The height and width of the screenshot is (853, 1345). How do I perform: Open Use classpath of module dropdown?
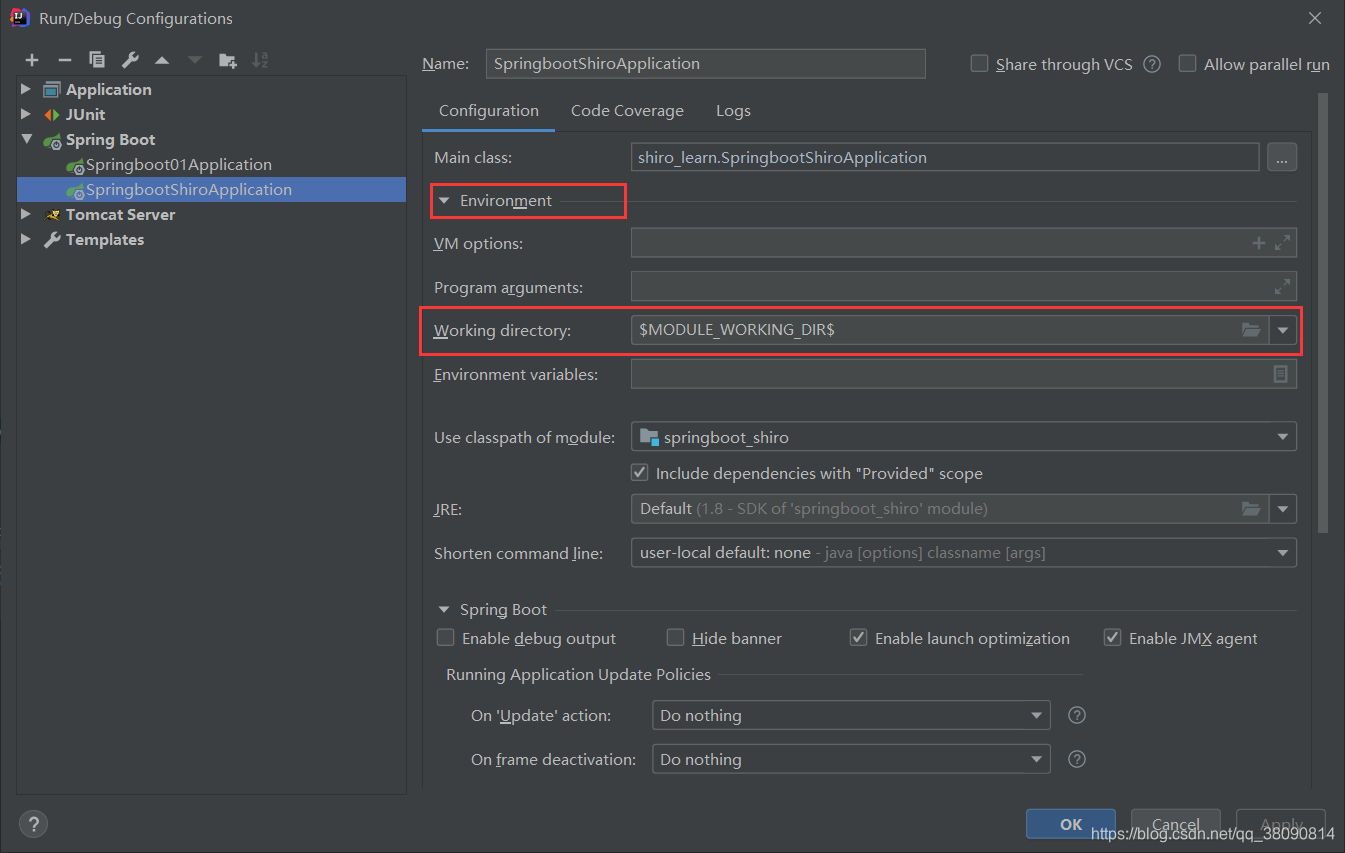[x=1282, y=437]
